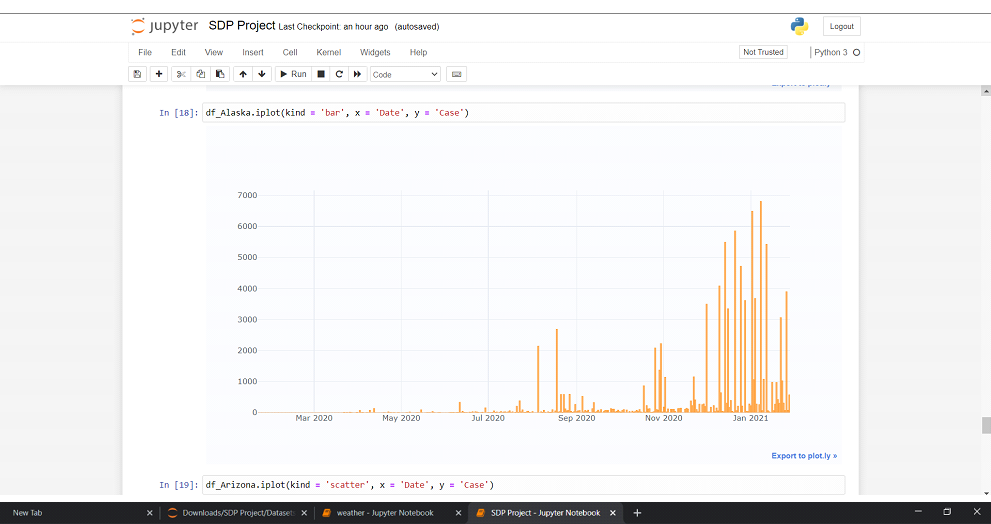The width and height of the screenshot is (991, 524).
Task: Cut selected cells with the scissors icon
Action: [181, 74]
